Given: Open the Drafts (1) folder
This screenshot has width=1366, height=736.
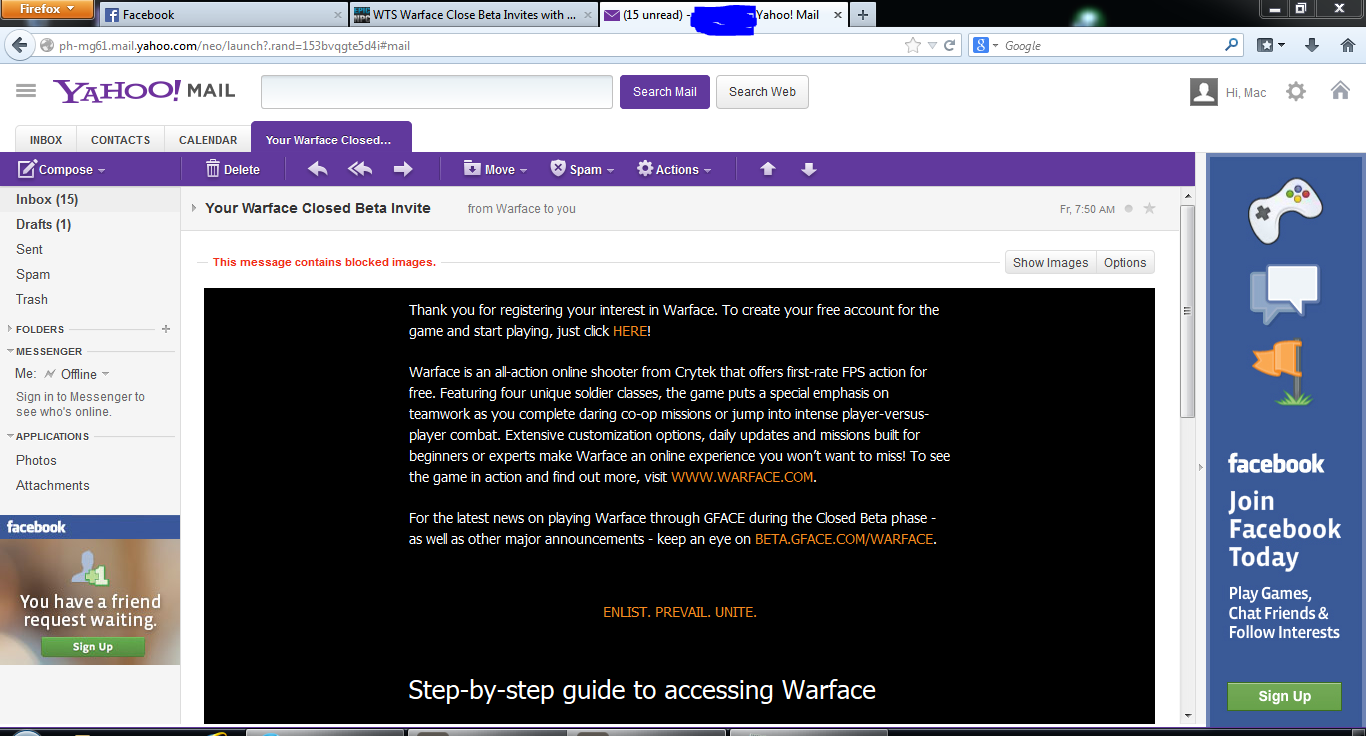Looking at the screenshot, I should (43, 224).
